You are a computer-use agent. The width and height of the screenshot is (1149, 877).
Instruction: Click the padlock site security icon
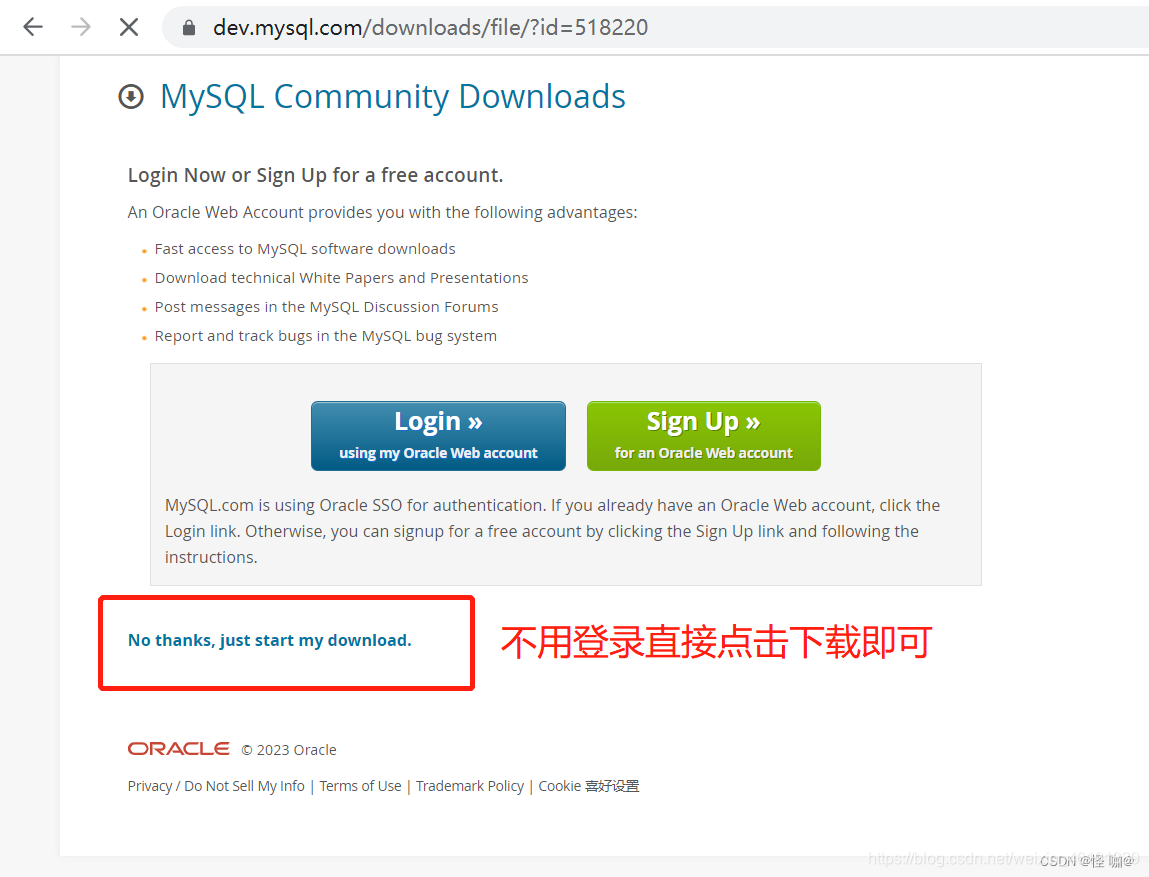pyautogui.click(x=189, y=27)
